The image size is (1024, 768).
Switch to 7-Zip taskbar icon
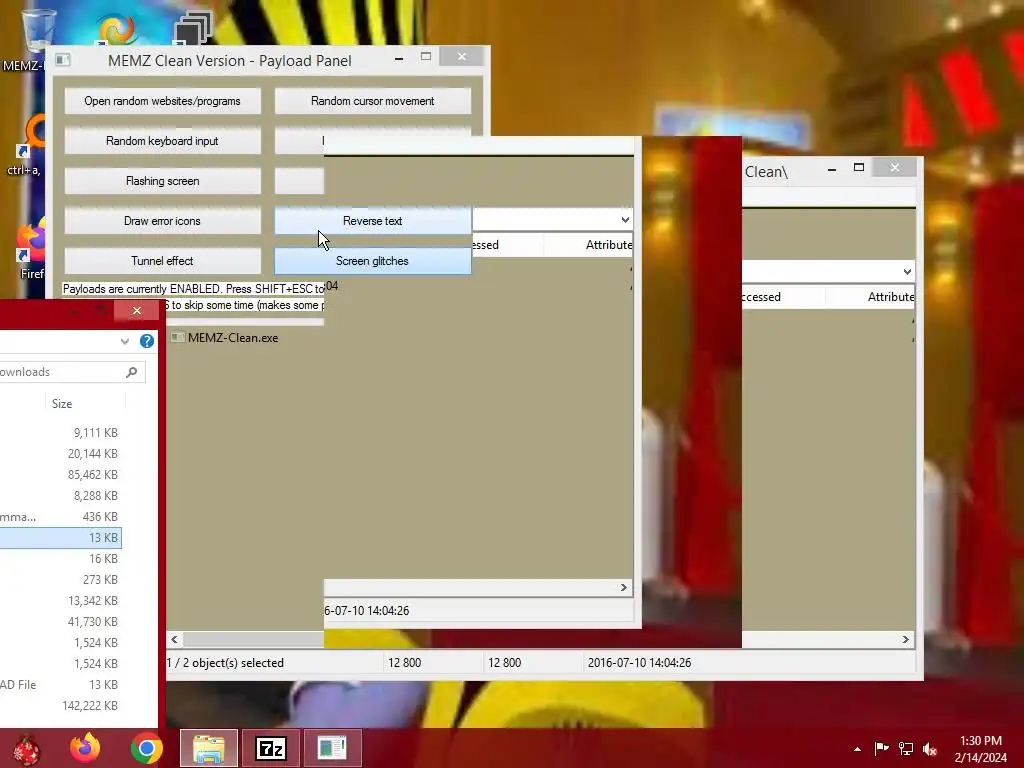click(270, 748)
